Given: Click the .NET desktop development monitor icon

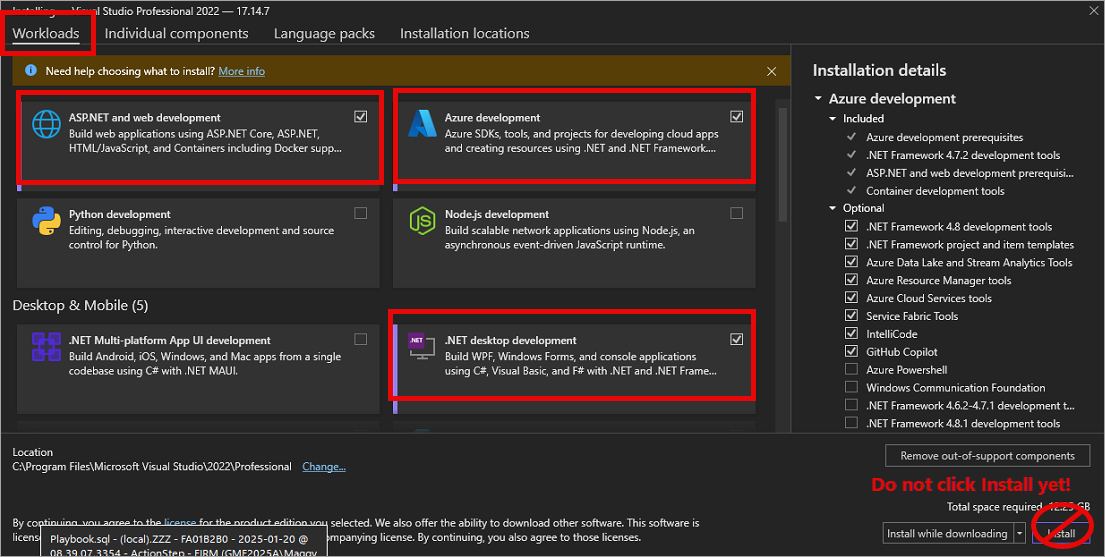Looking at the screenshot, I should pos(422,346).
